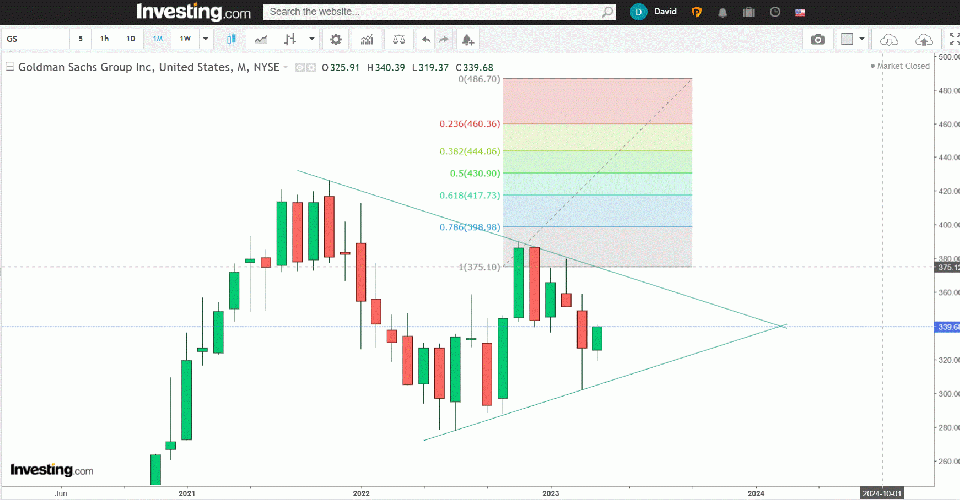Screen dimensions: 960x500
Task: Open the clock icon in header
Action: [x=774, y=12]
